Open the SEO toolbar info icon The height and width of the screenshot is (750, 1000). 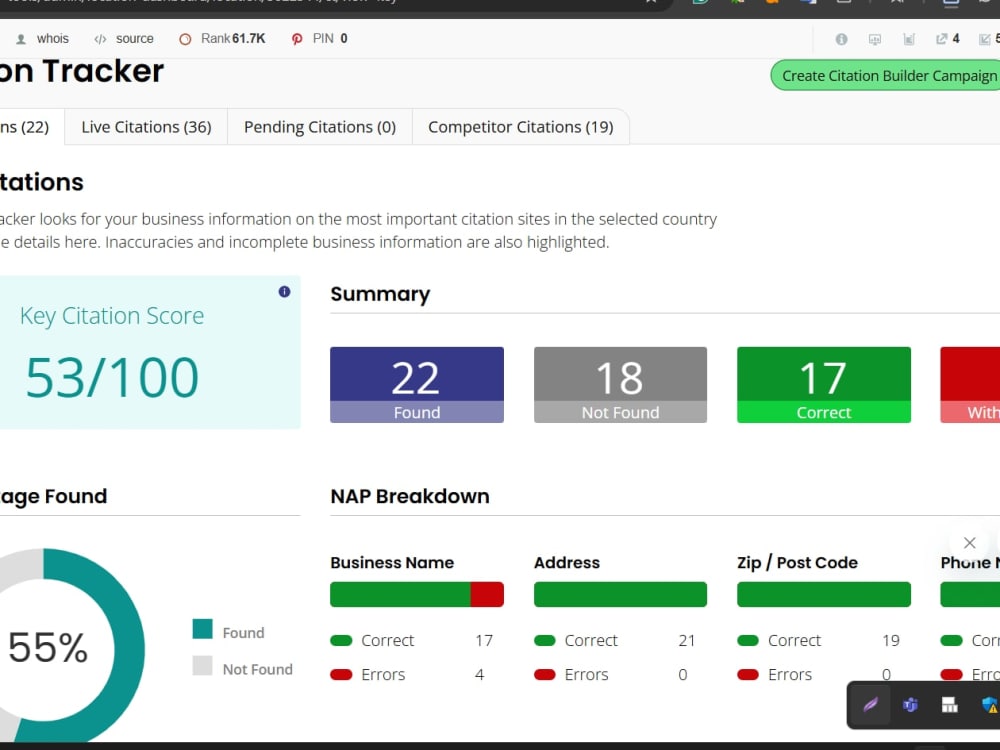pos(841,39)
